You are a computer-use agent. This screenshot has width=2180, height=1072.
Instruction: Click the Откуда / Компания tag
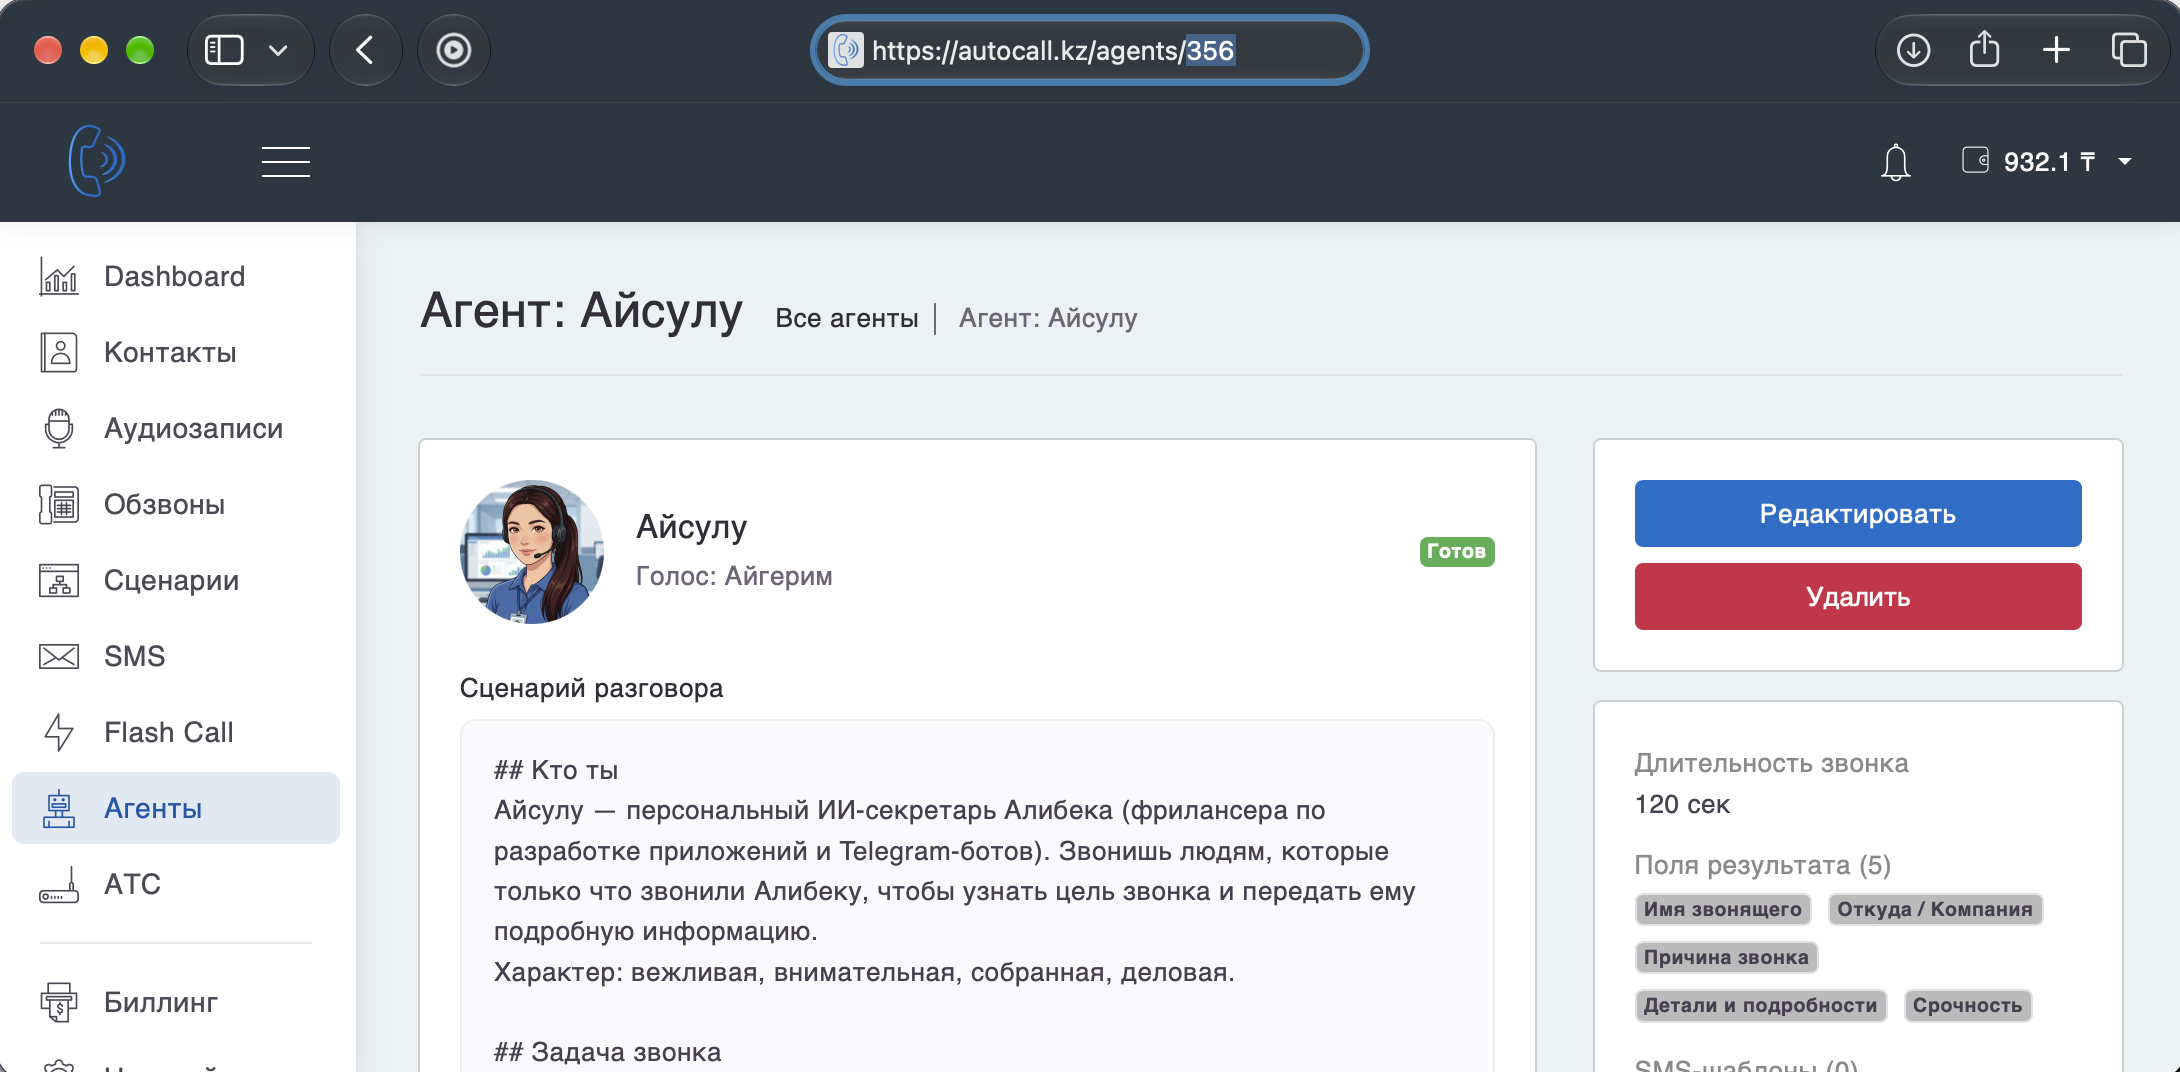click(x=1935, y=909)
